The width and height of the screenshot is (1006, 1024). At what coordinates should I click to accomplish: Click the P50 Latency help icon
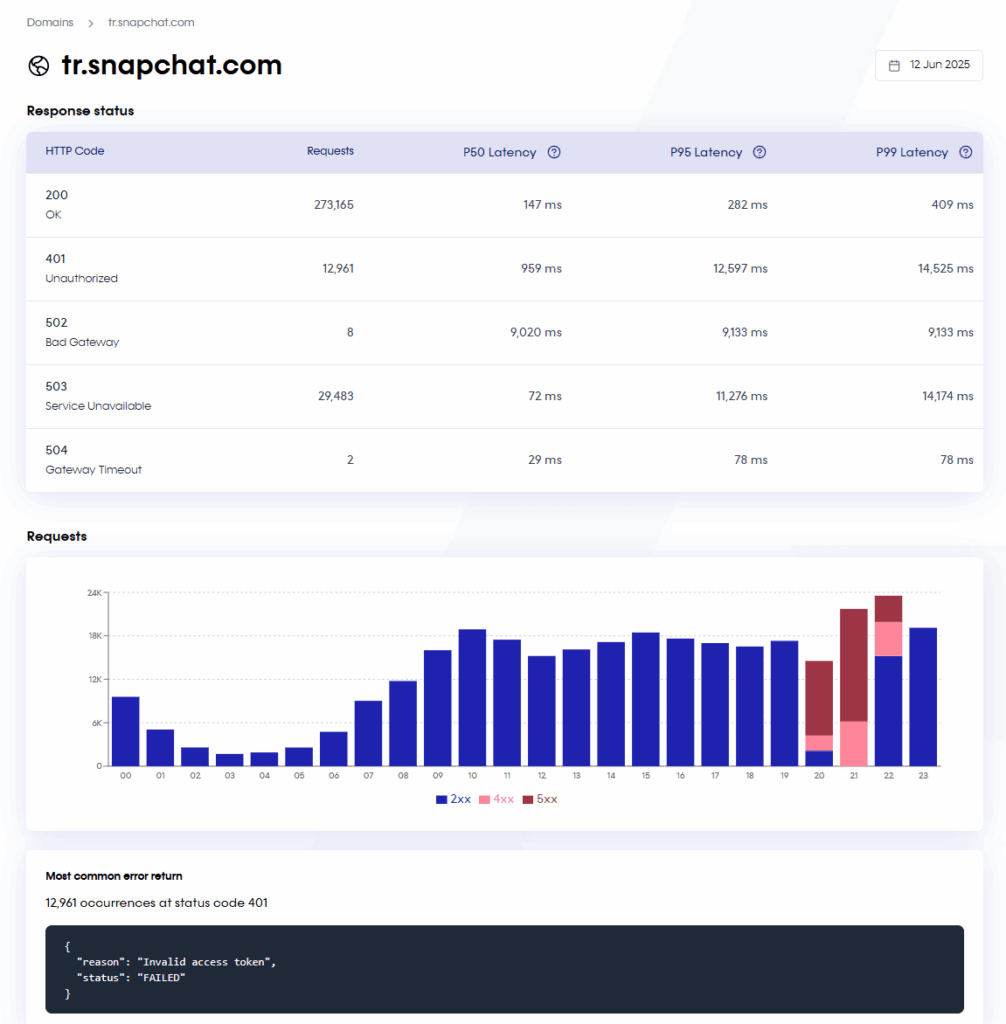554,152
